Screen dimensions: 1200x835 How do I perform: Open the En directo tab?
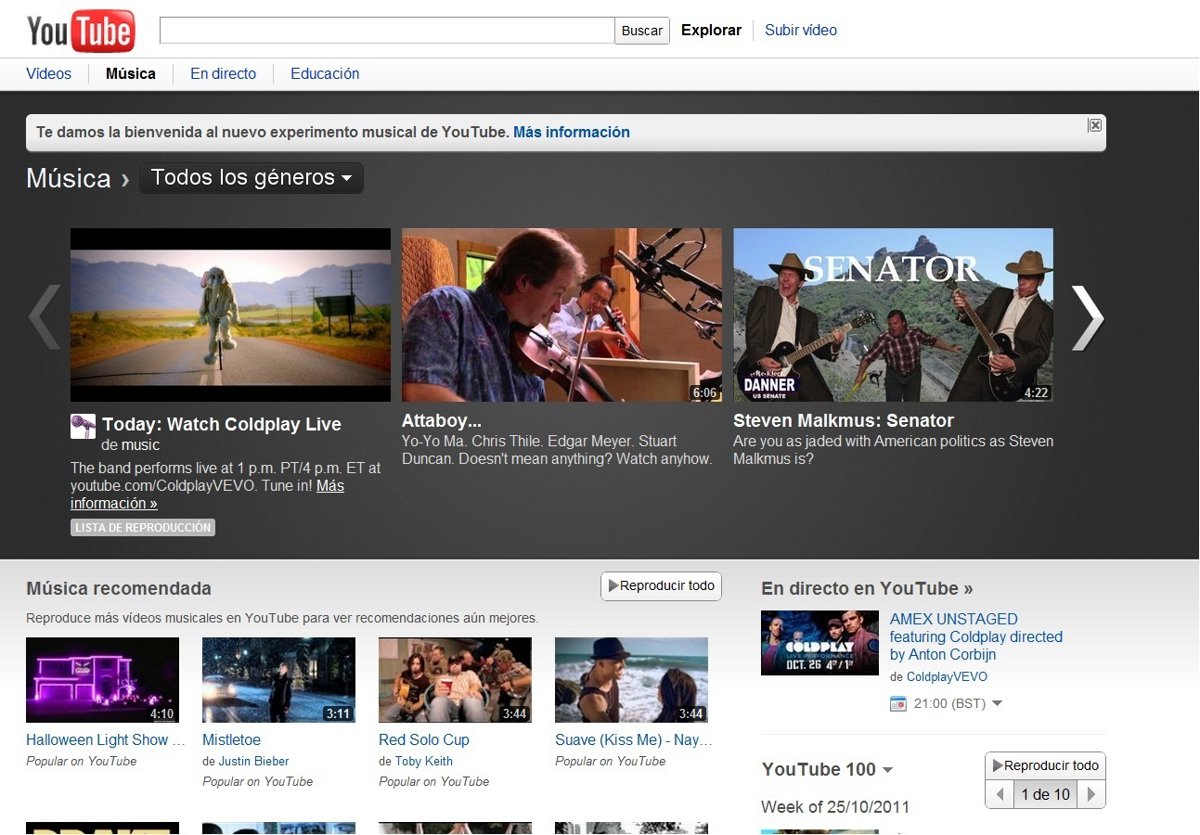point(223,74)
